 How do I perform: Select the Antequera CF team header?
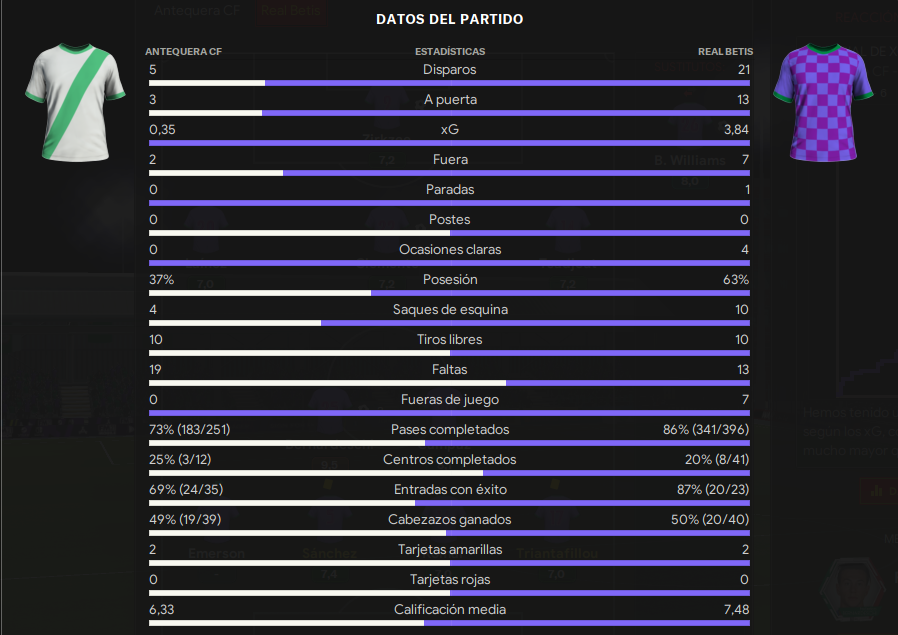click(x=183, y=52)
